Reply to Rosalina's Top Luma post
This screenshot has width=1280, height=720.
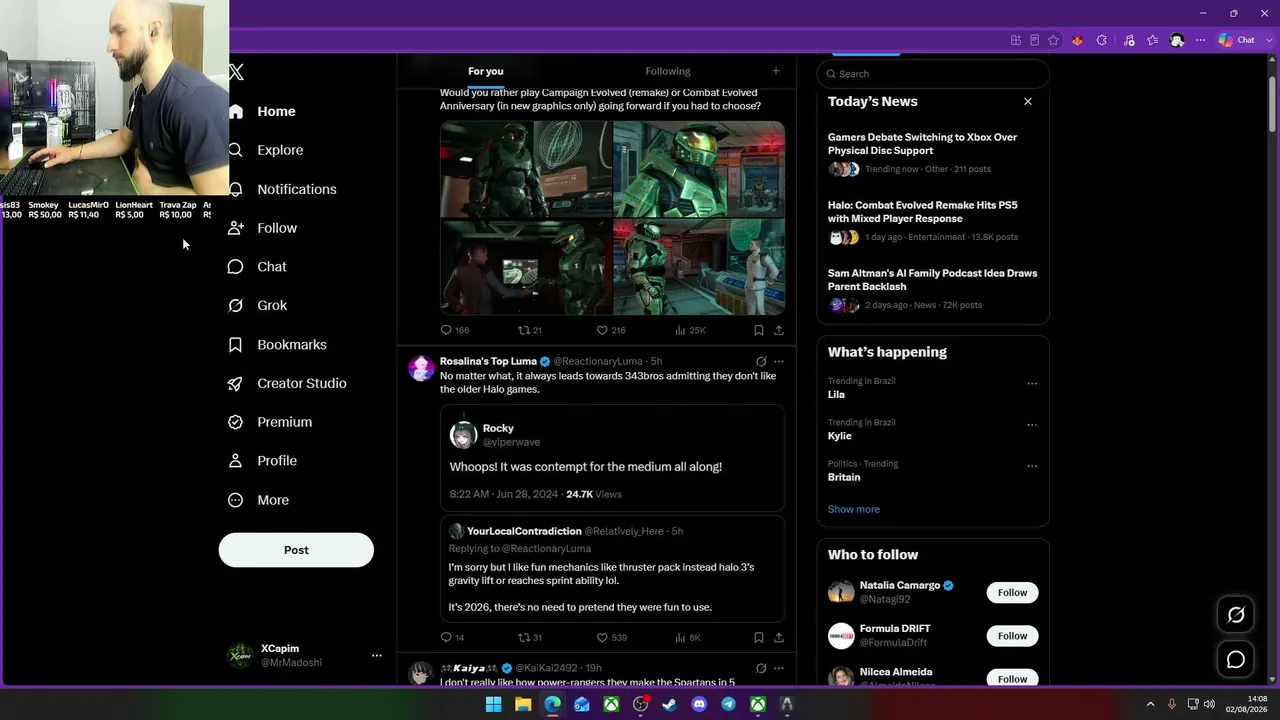pyautogui.click(x=452, y=637)
